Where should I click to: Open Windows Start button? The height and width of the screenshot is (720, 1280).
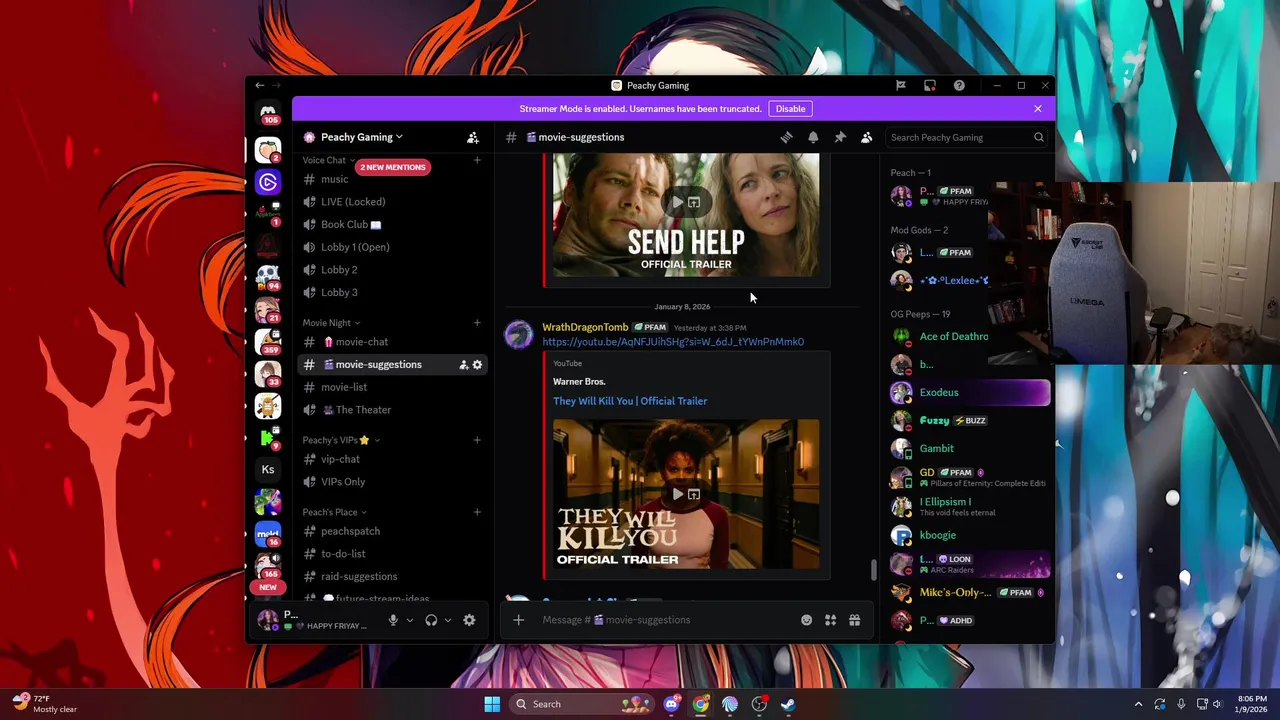[492, 704]
